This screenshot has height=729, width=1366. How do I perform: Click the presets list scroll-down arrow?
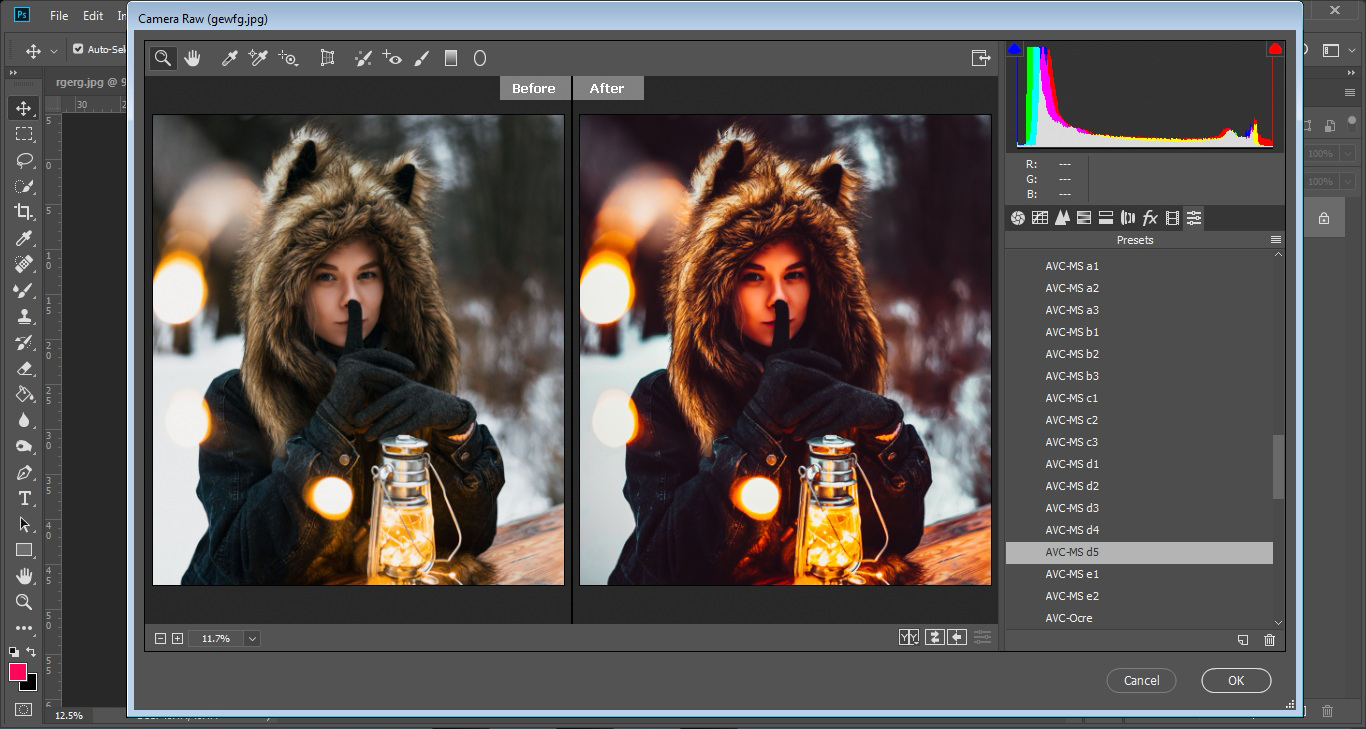(x=1278, y=622)
